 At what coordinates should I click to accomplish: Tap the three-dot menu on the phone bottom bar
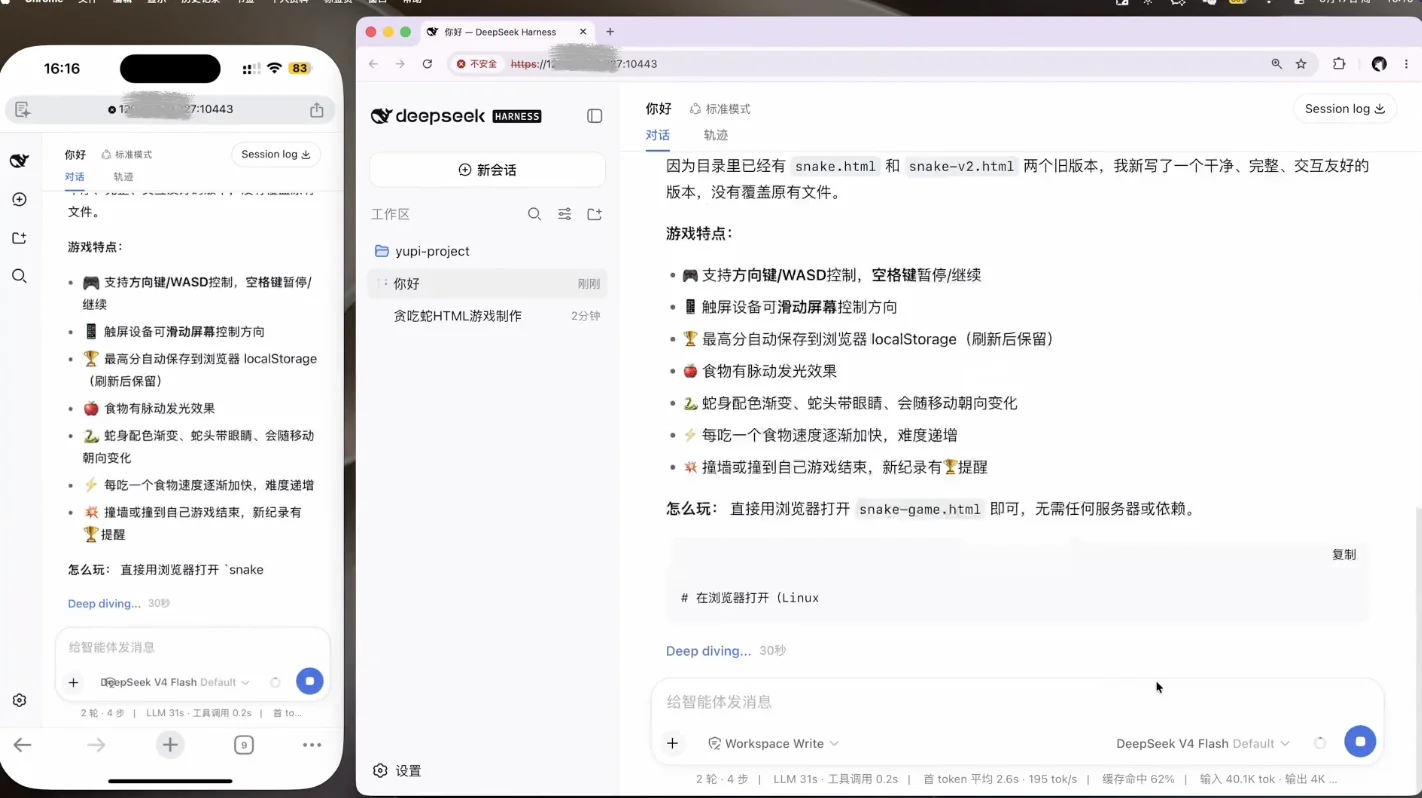point(312,745)
